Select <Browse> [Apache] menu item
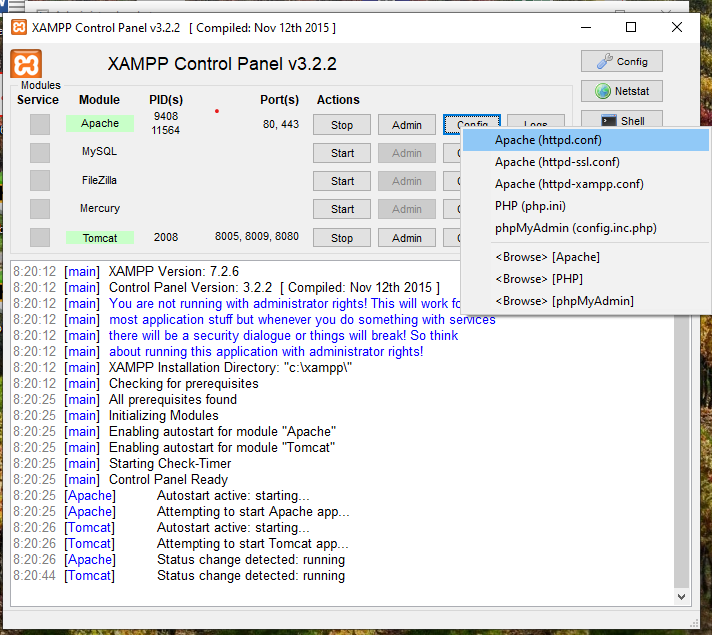This screenshot has width=712, height=635. click(585, 257)
